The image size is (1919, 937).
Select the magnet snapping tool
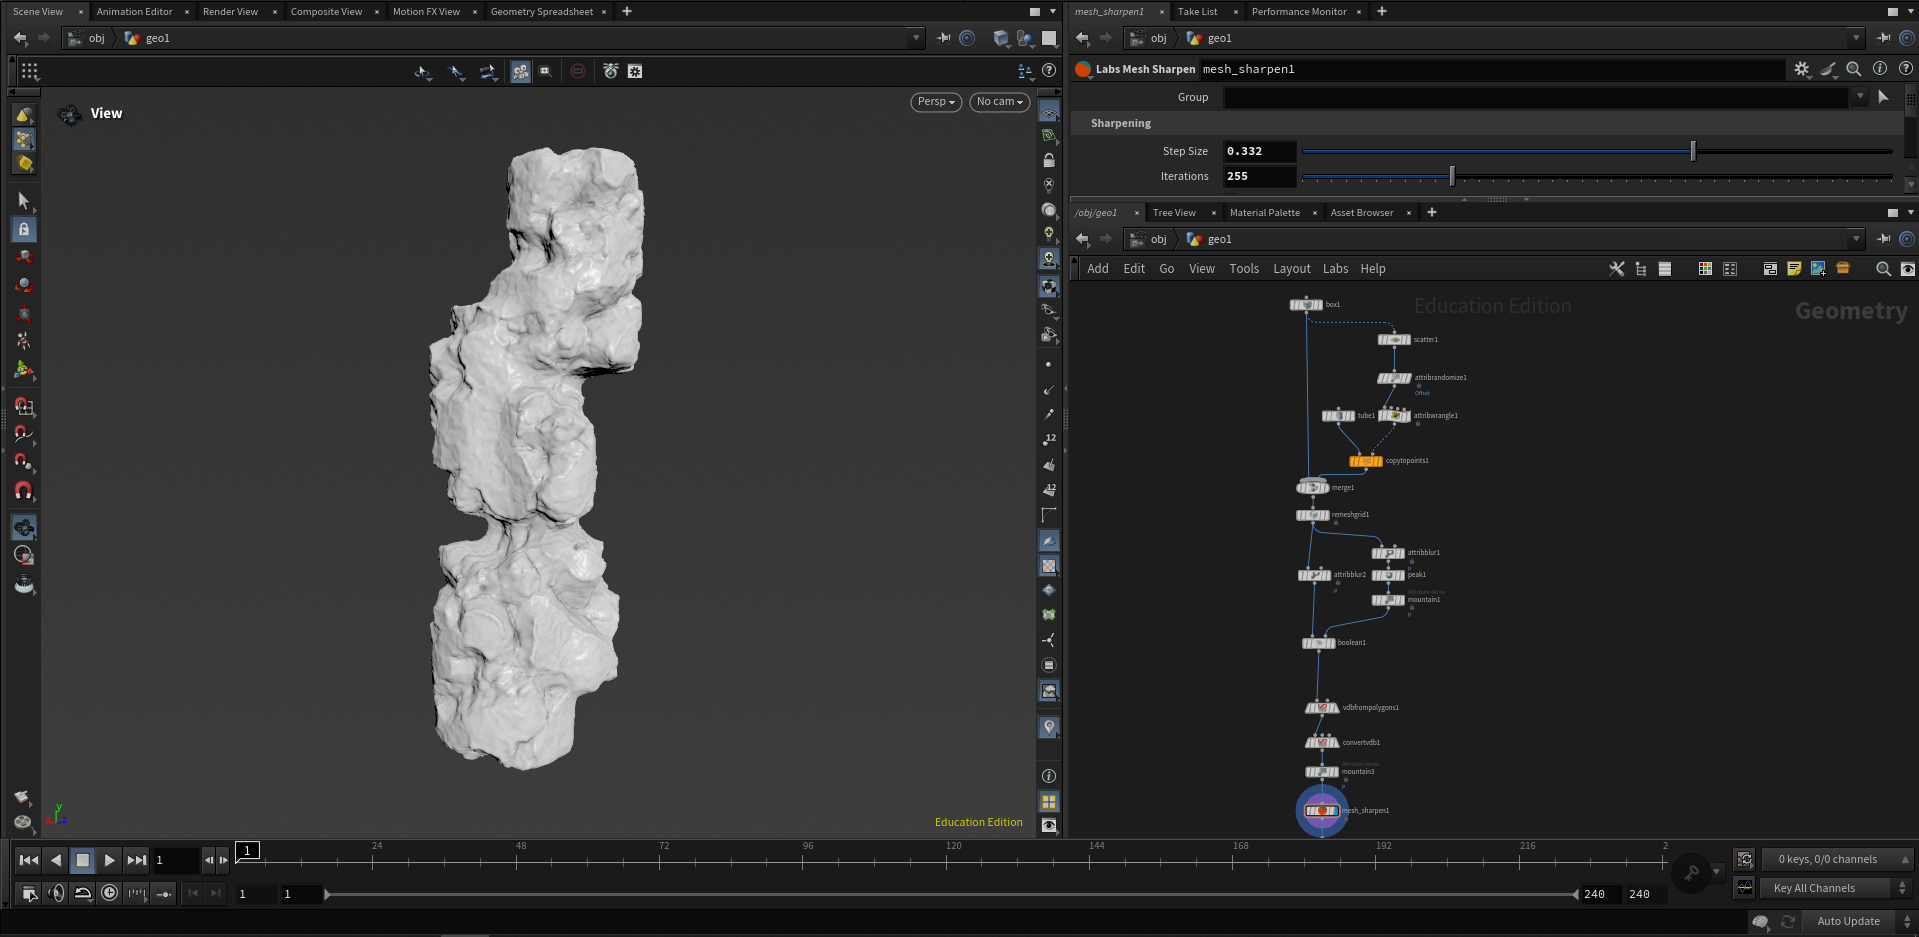pos(23,491)
